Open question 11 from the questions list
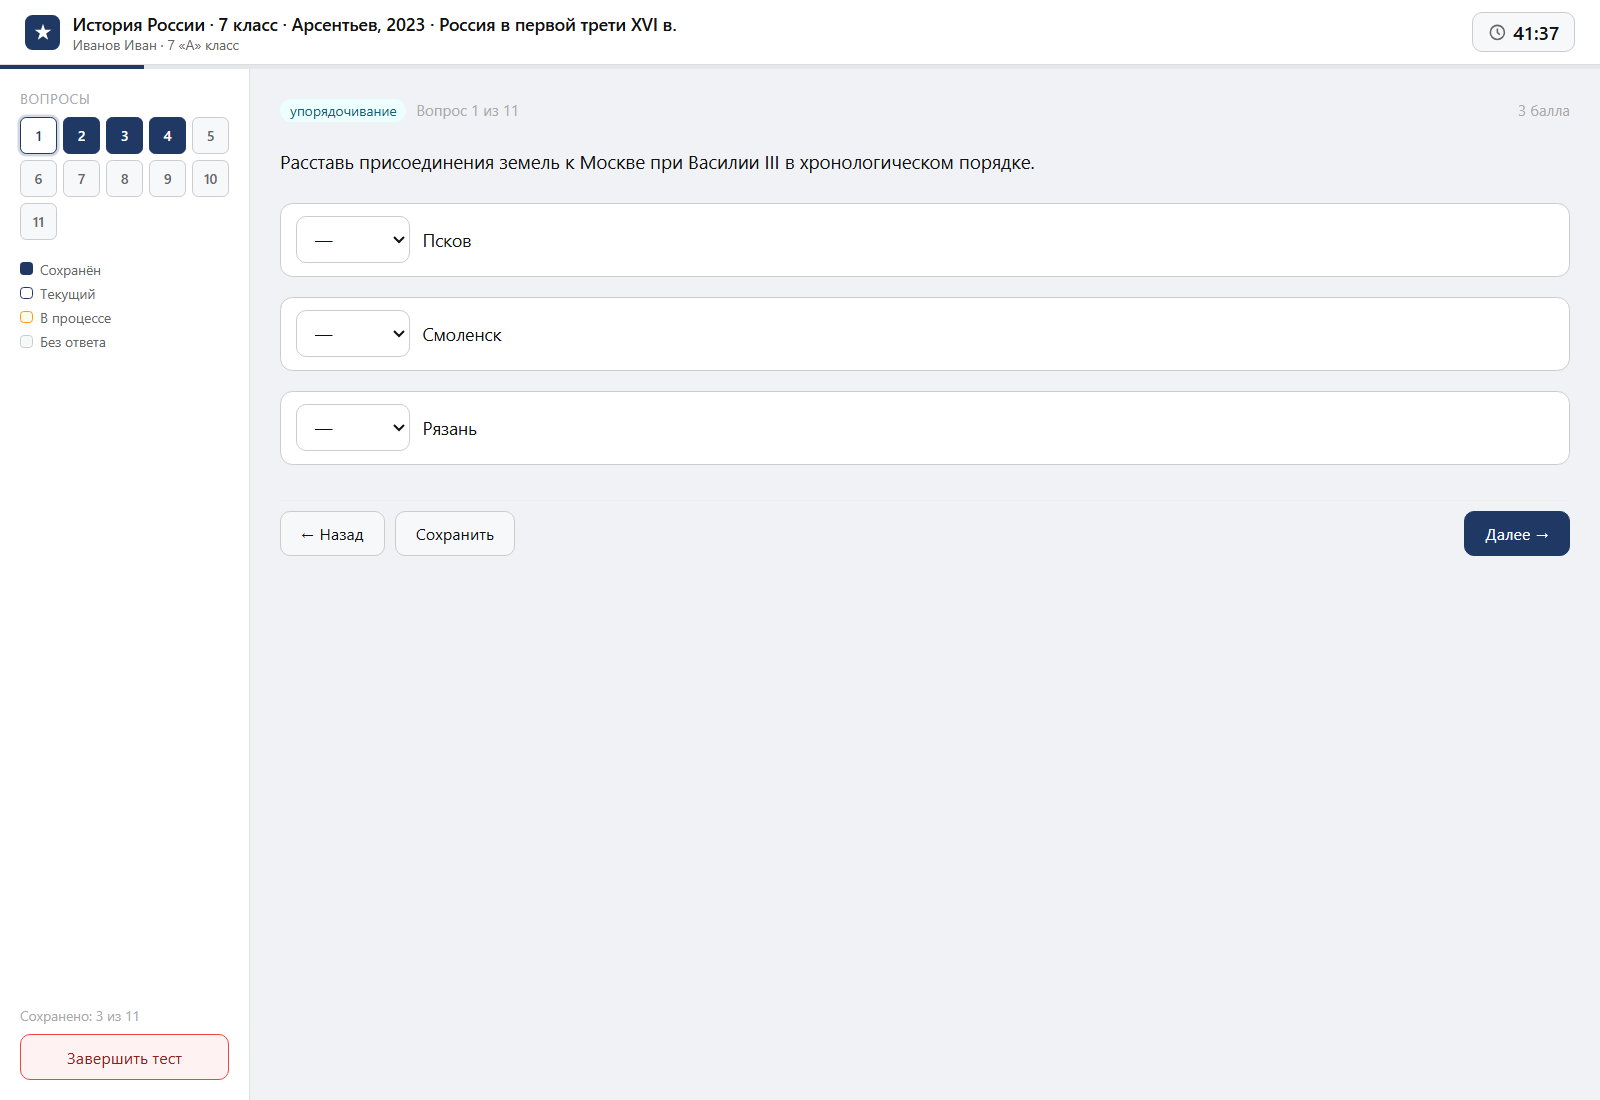 tap(38, 222)
